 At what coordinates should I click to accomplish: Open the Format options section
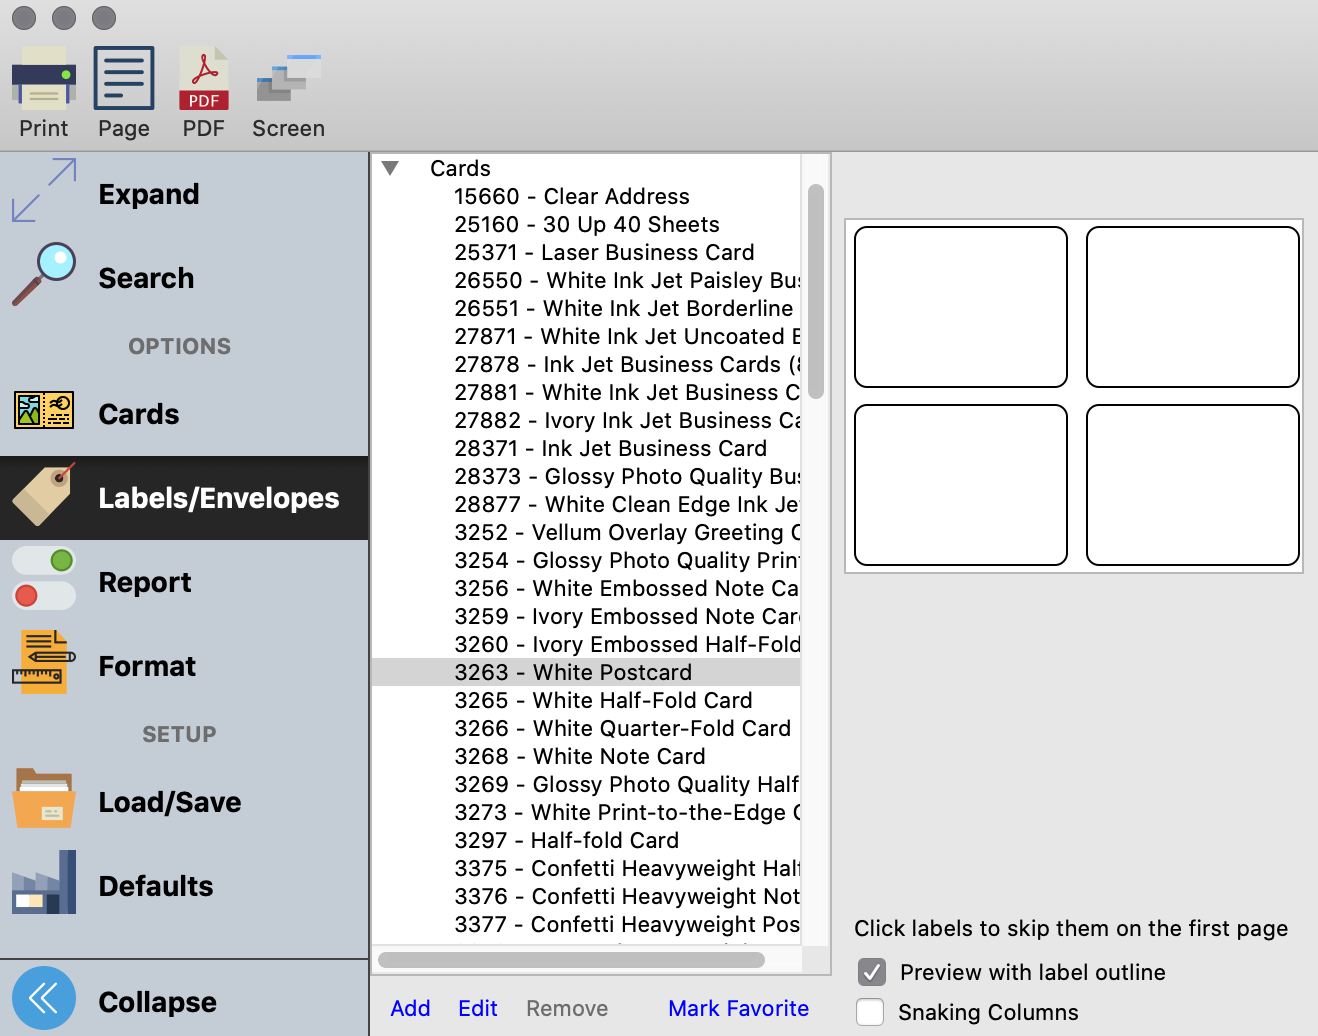click(146, 666)
